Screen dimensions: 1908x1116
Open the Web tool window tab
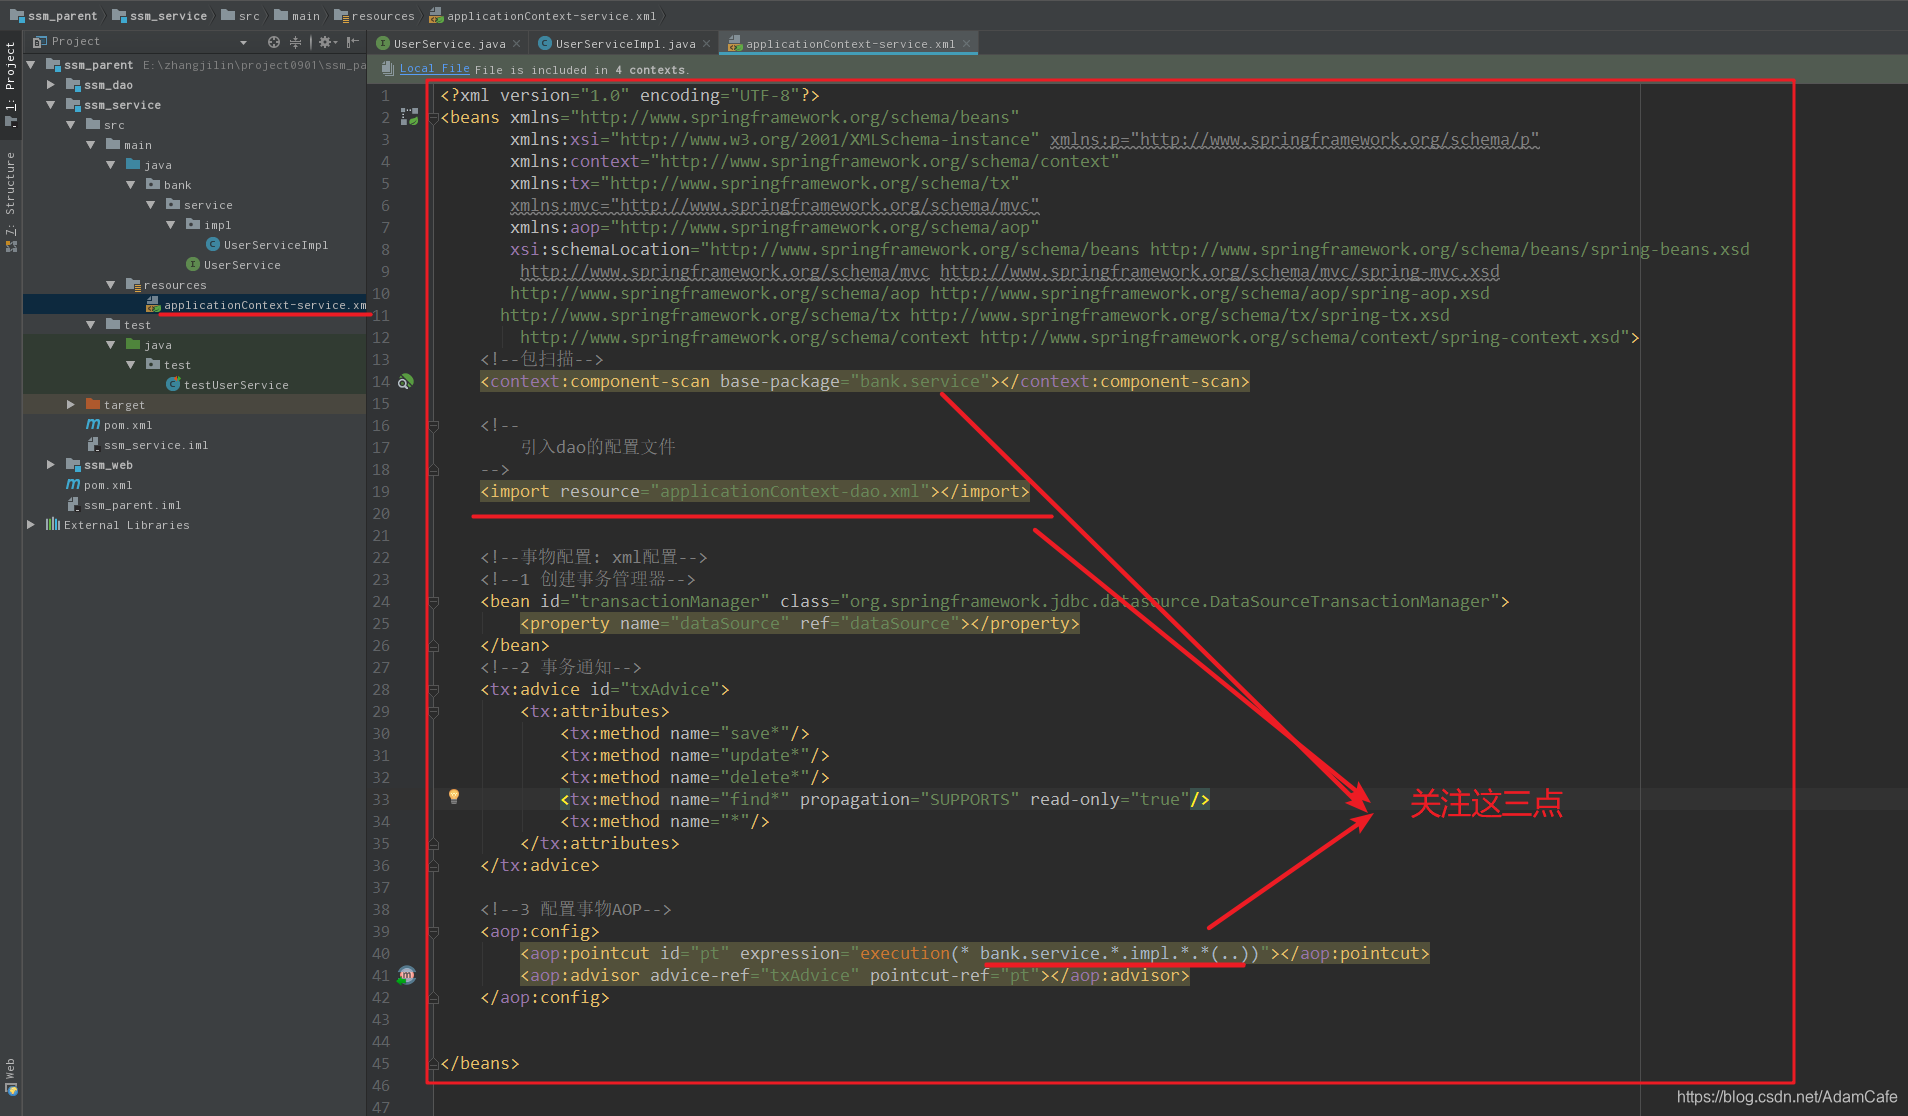tap(11, 1075)
